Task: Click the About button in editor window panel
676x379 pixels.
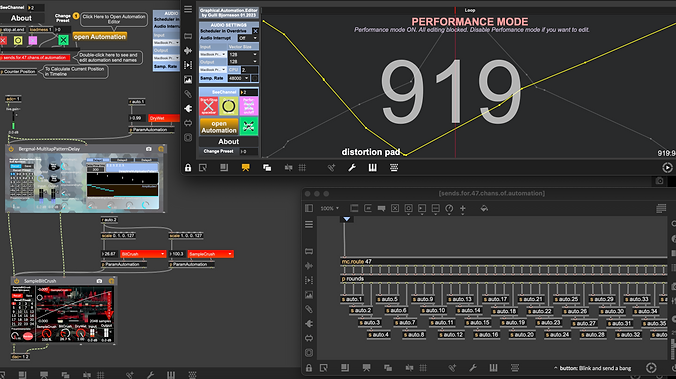Action: 228,141
